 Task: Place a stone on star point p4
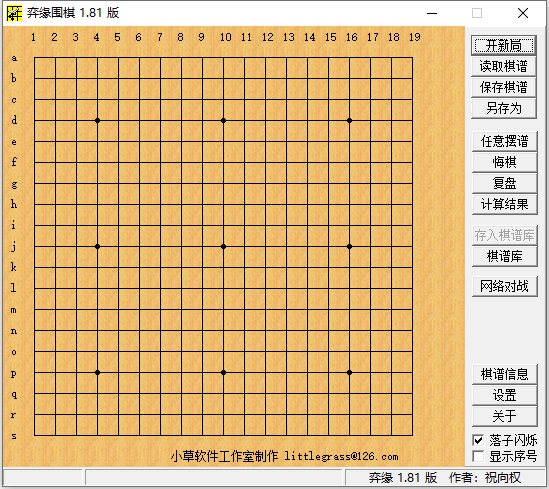click(x=97, y=372)
